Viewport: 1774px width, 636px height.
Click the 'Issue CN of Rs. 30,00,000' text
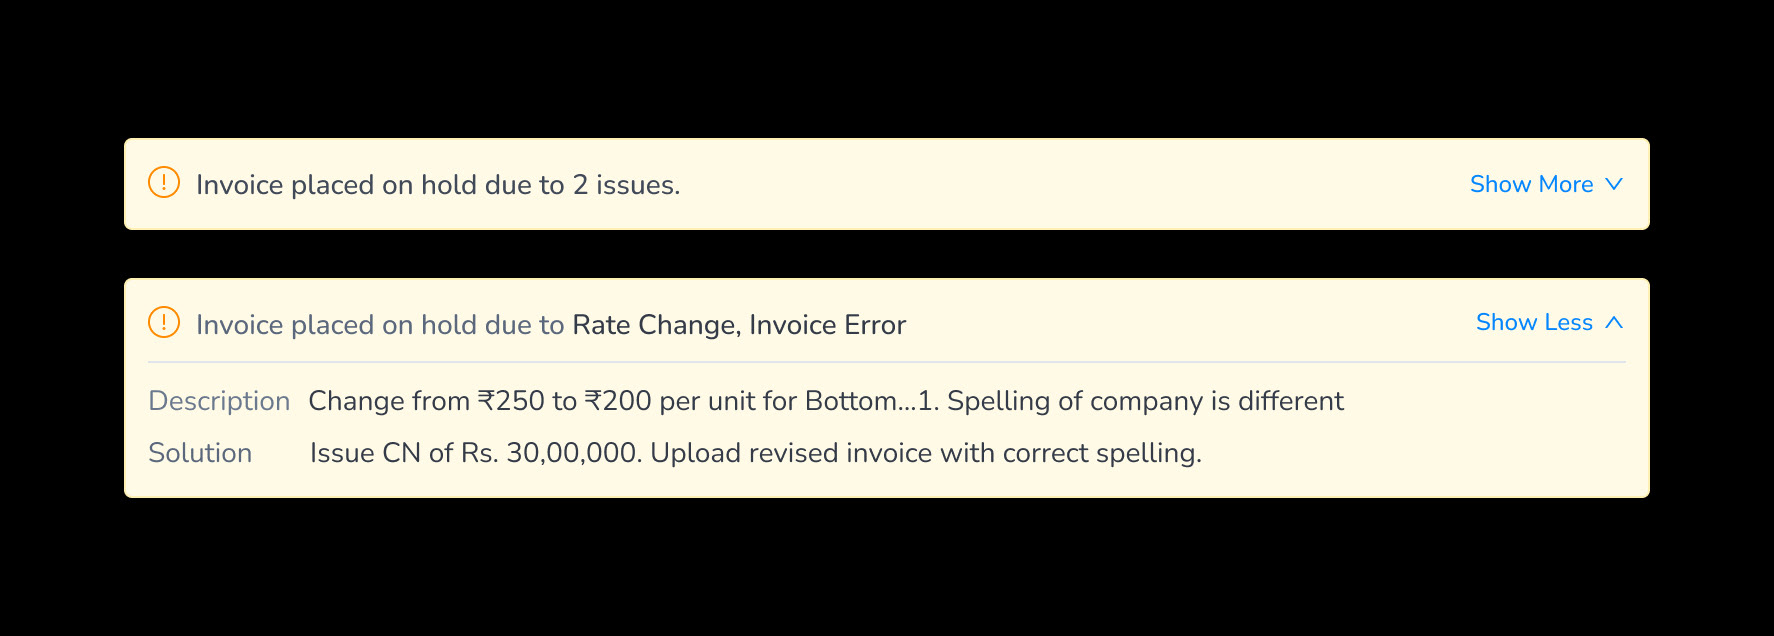(x=474, y=453)
